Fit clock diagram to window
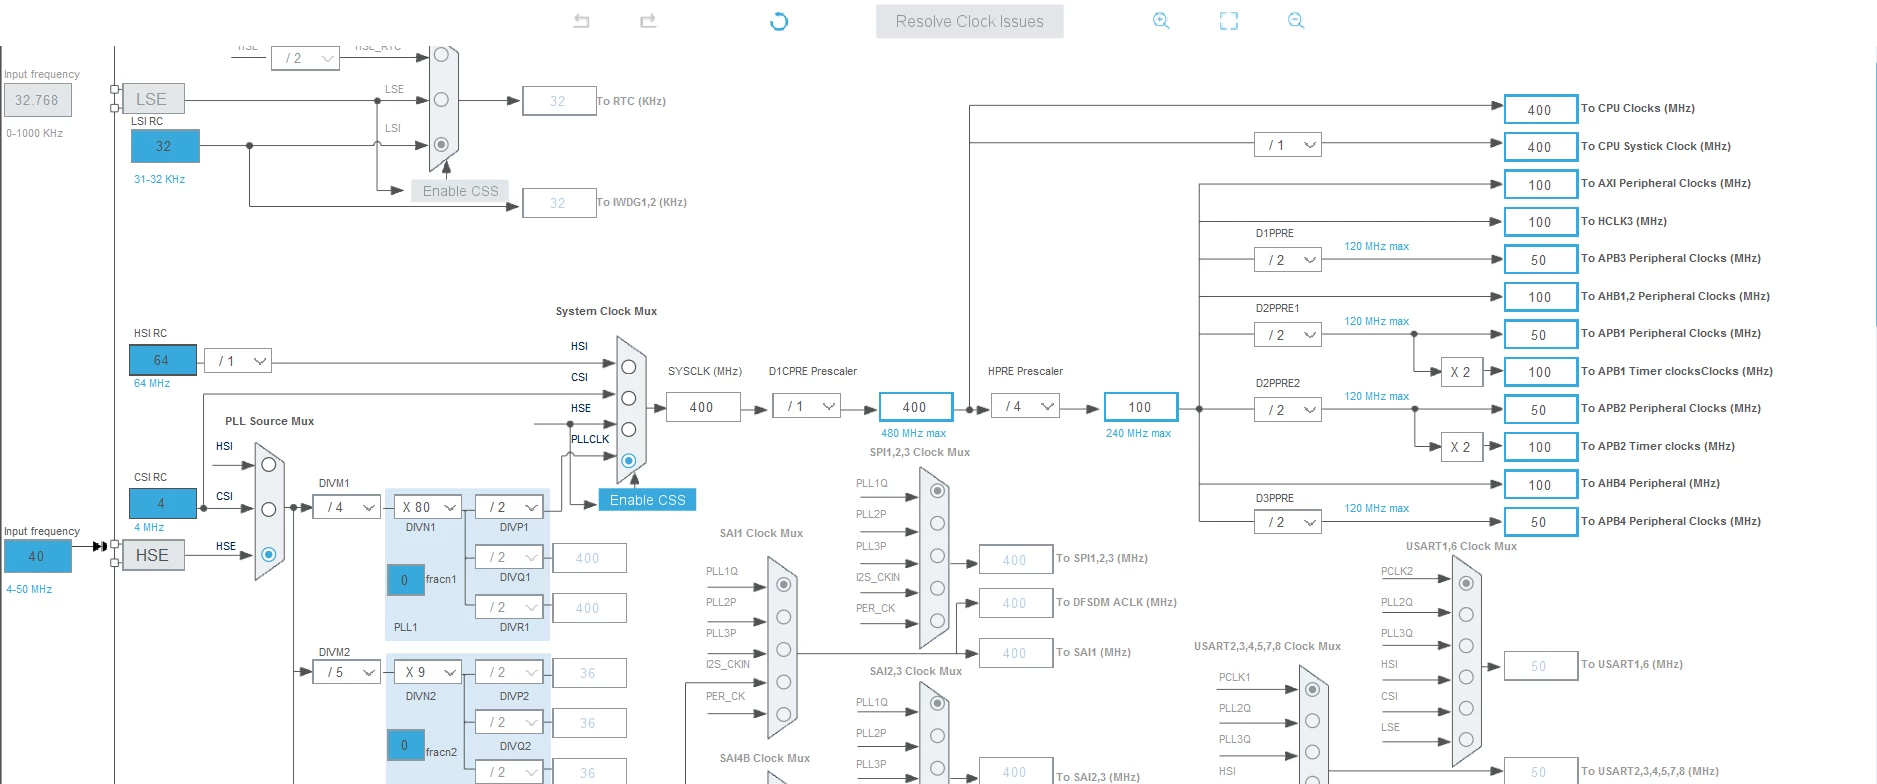Viewport: 1877px width, 784px height. 1229,21
